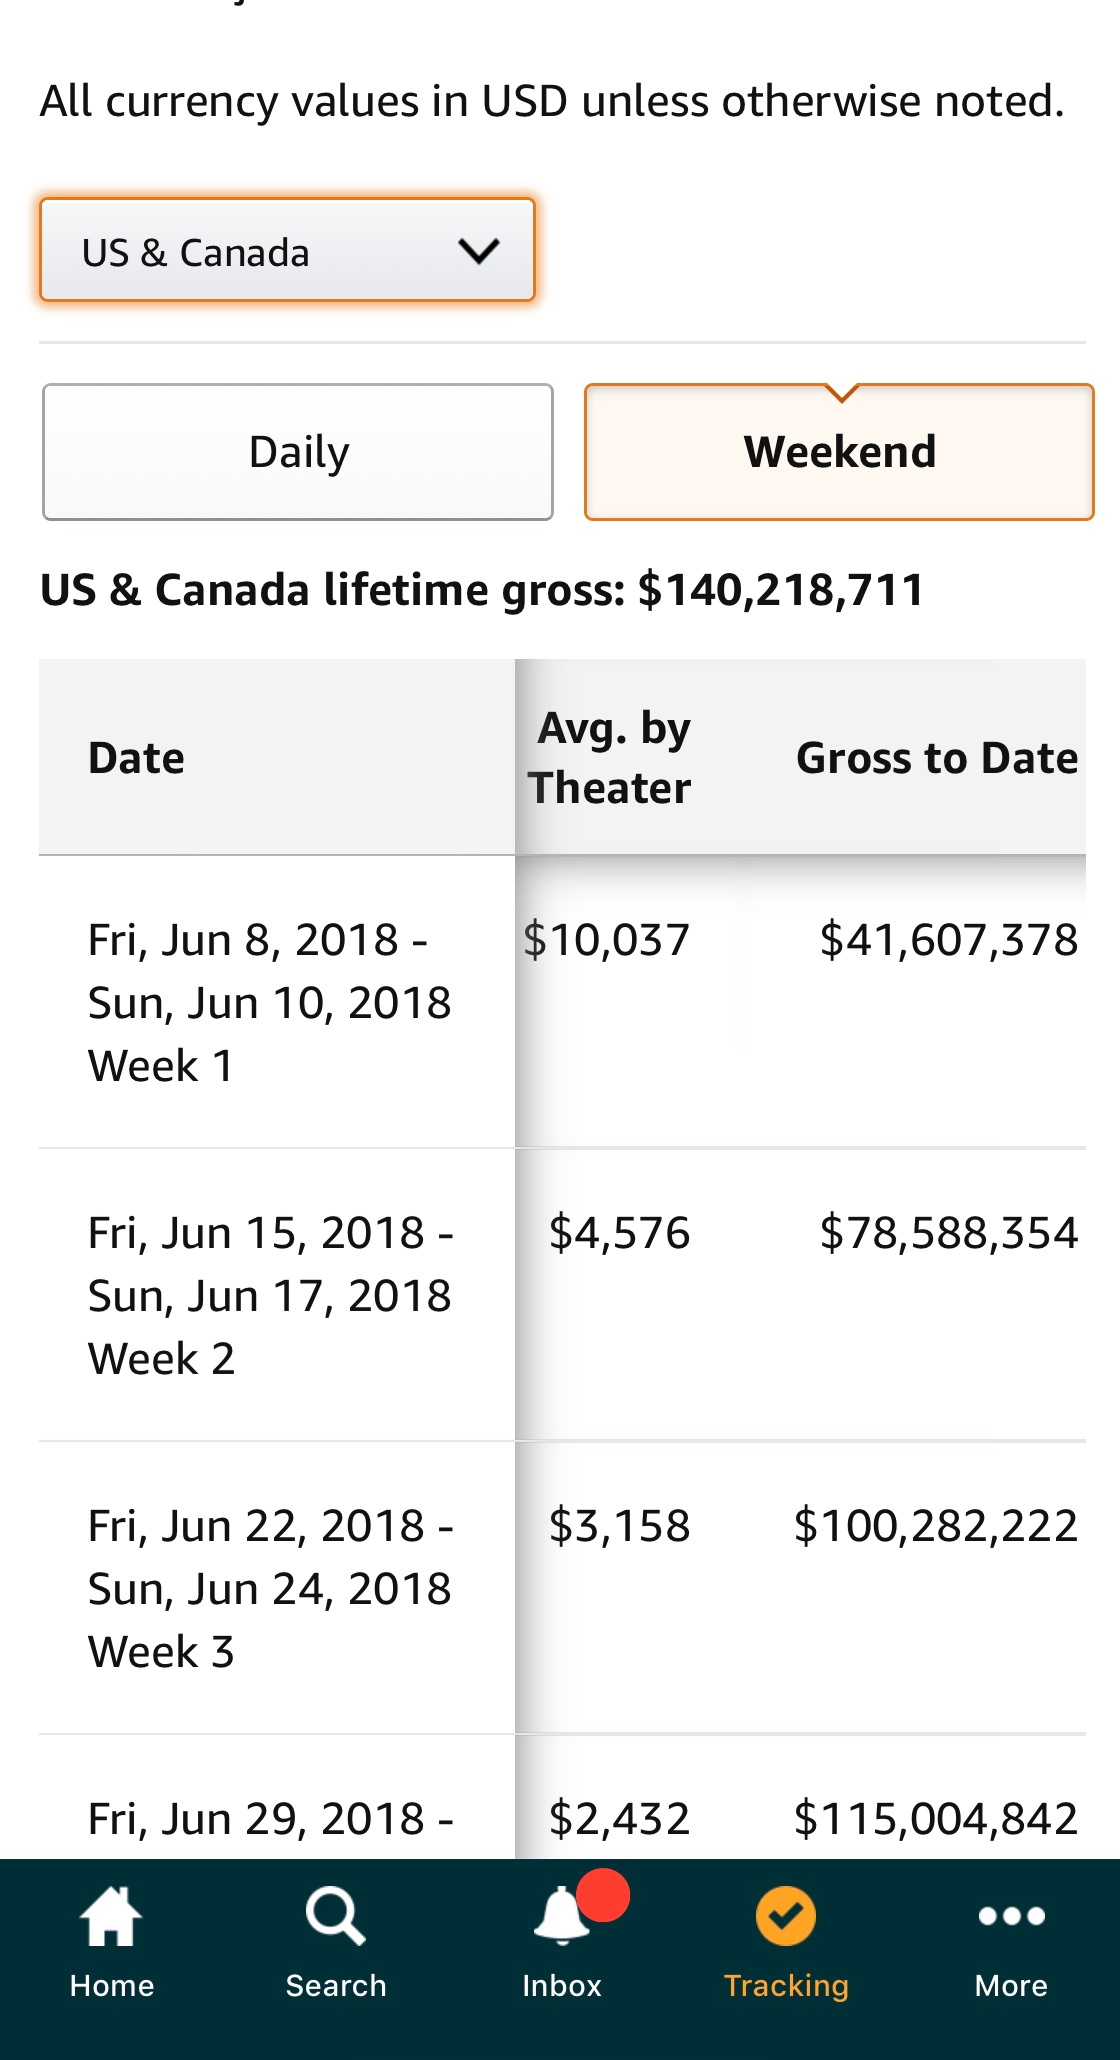Image resolution: width=1120 pixels, height=2060 pixels.
Task: Tap the Fri, Jun 29, 2018 row
Action: (x=270, y=1819)
